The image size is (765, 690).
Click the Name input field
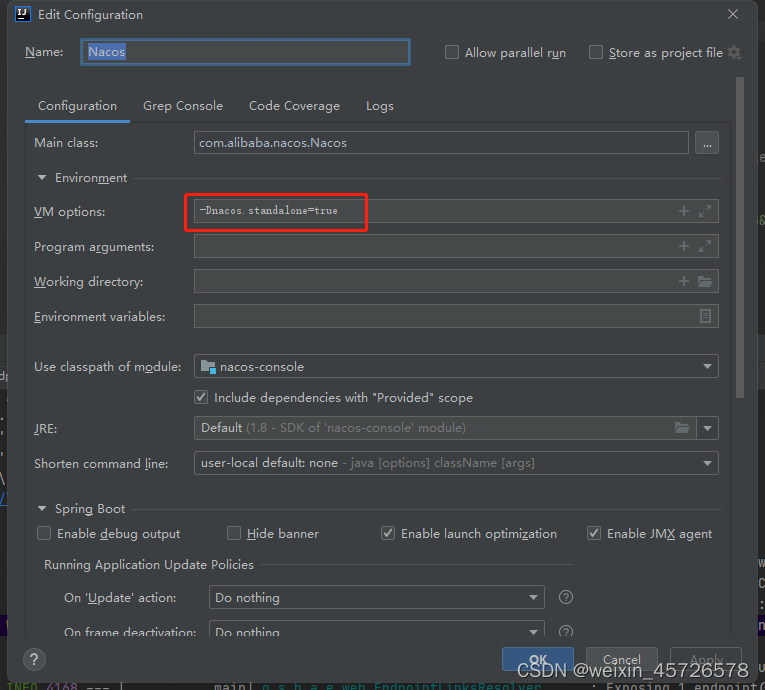click(x=245, y=52)
